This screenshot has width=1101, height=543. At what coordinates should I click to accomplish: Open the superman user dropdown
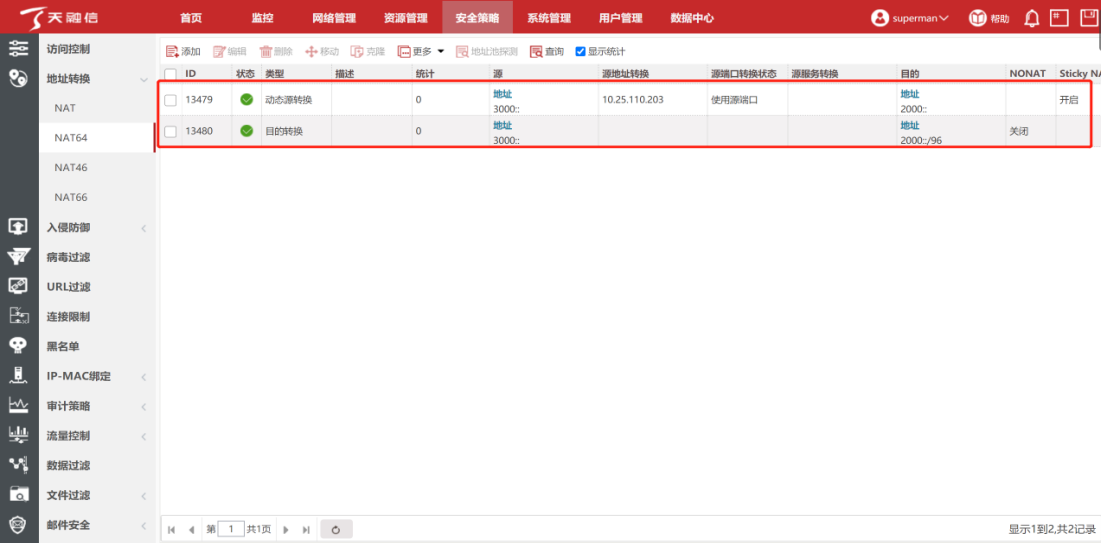(909, 18)
